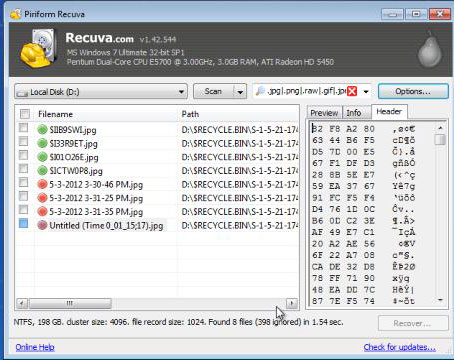Click the green status dot for $I33R9ET.jpg
Viewport: 454px width, 360px height.
tap(42, 143)
